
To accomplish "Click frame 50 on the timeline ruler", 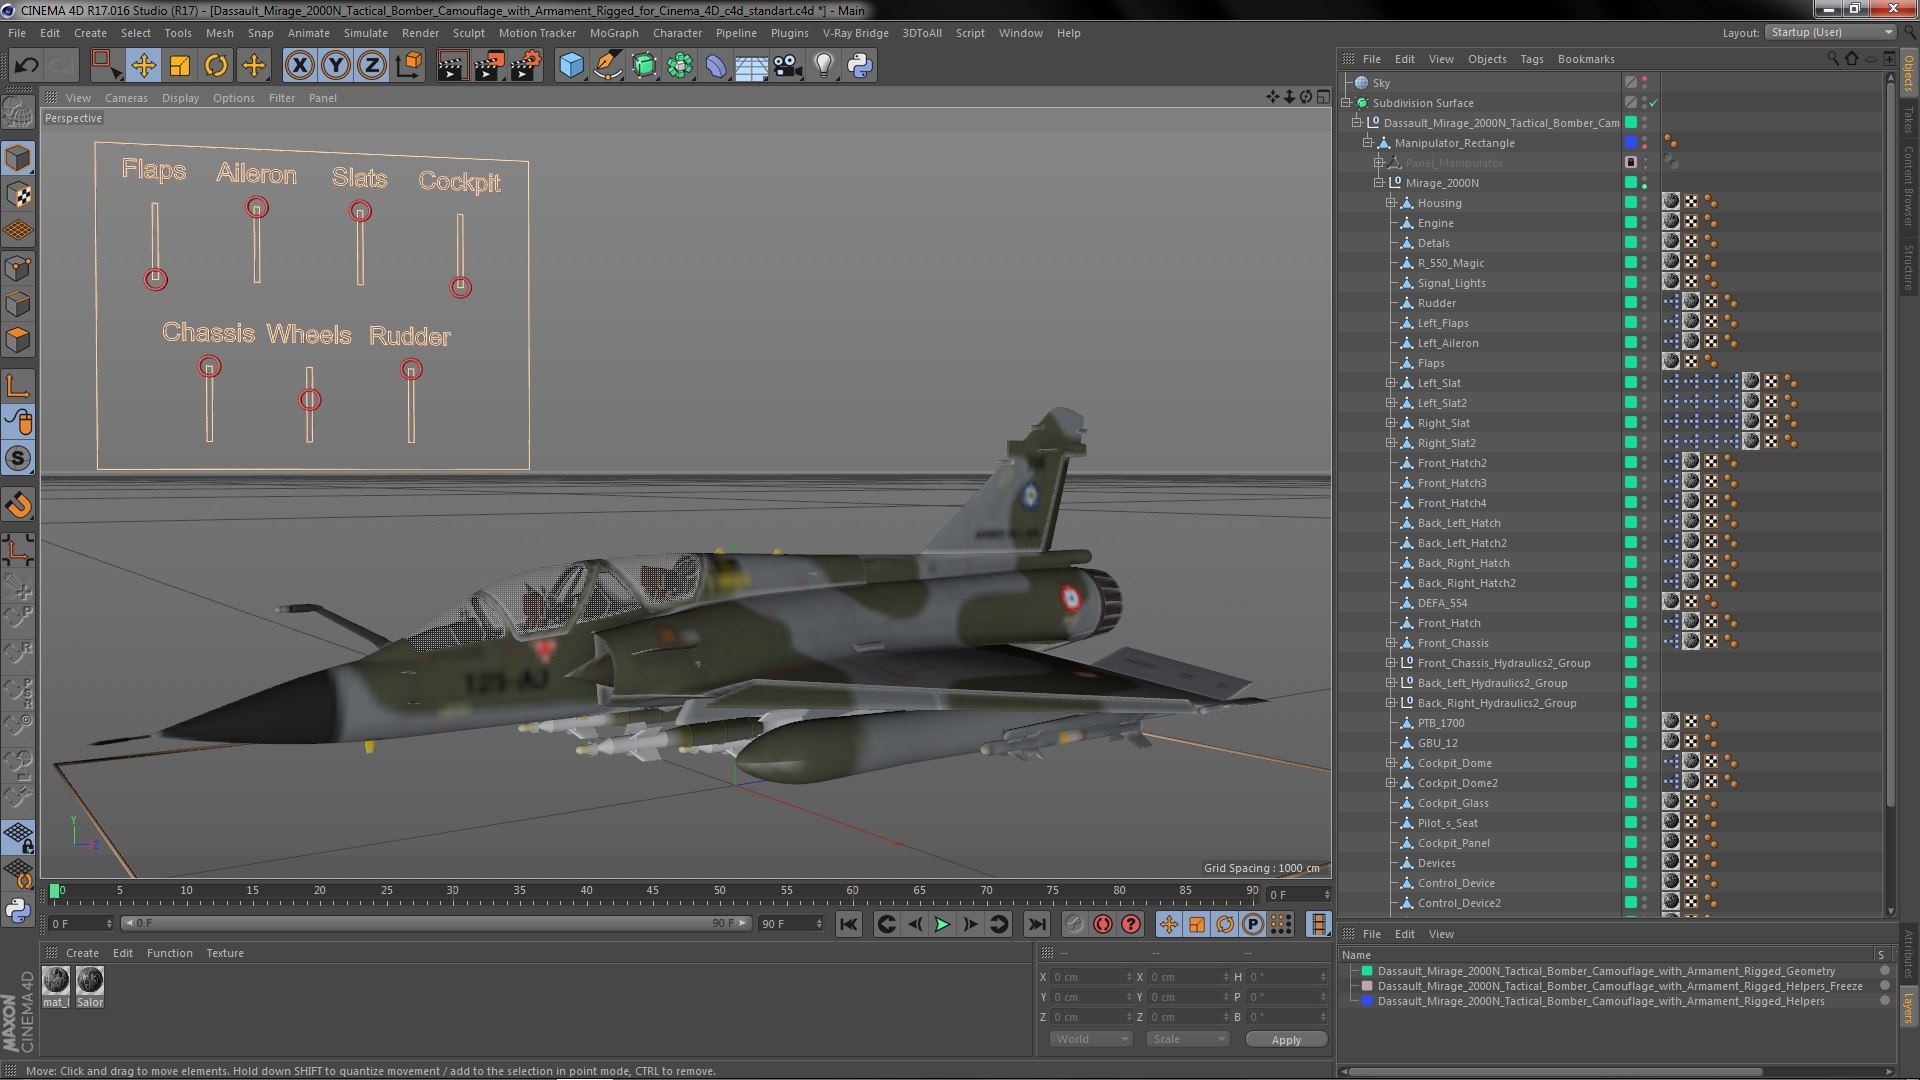I will pos(719,890).
